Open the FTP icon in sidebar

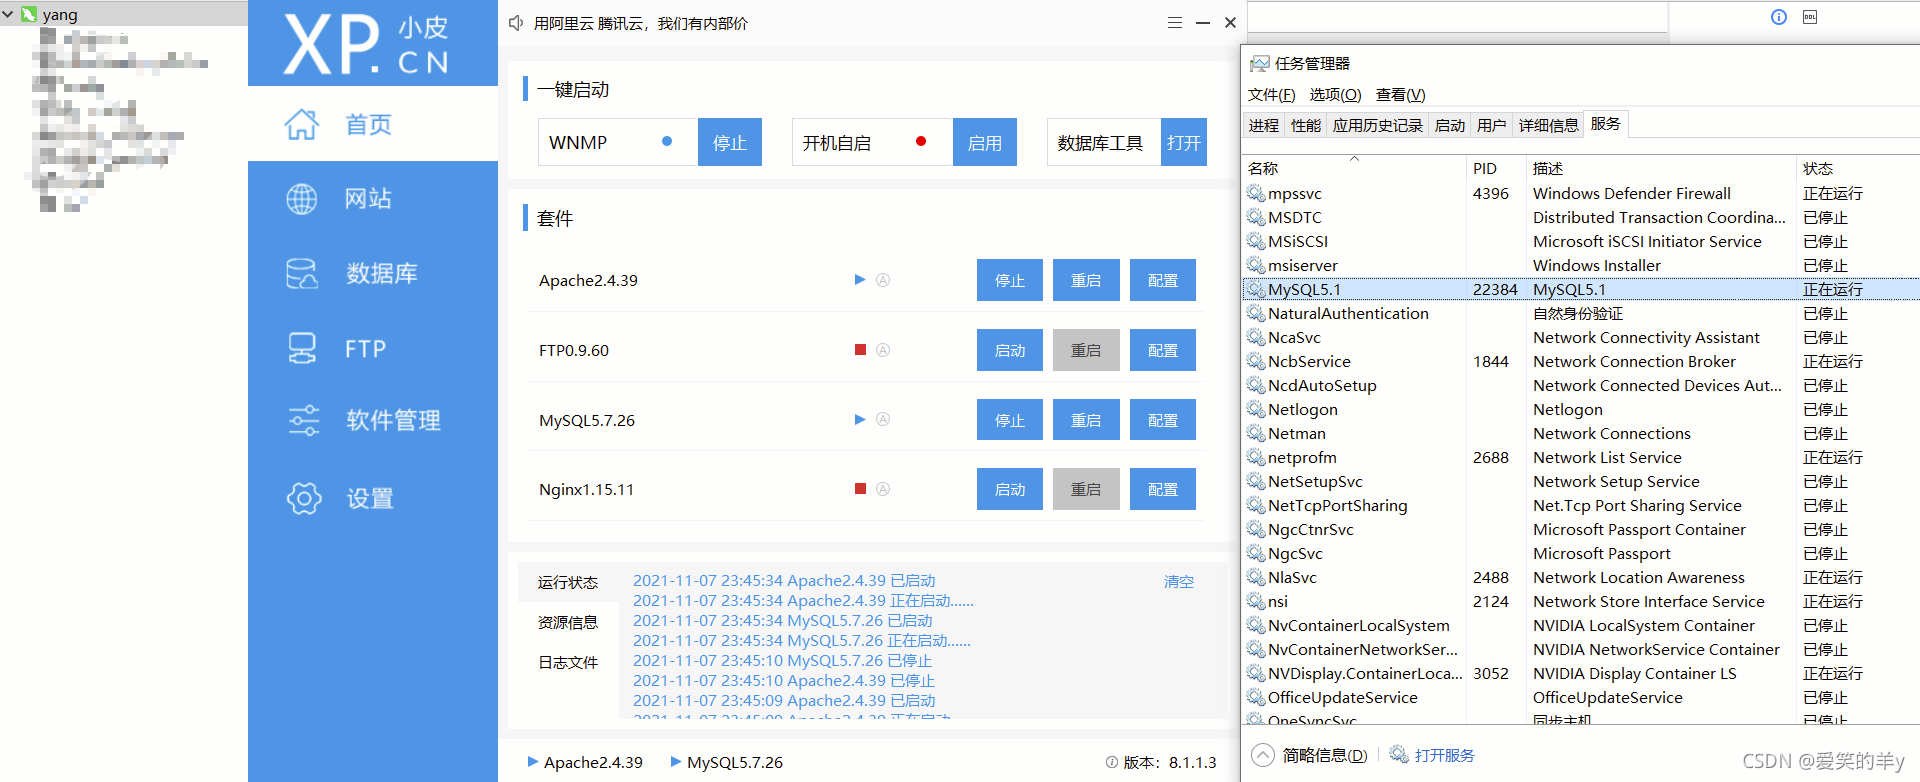(x=302, y=348)
